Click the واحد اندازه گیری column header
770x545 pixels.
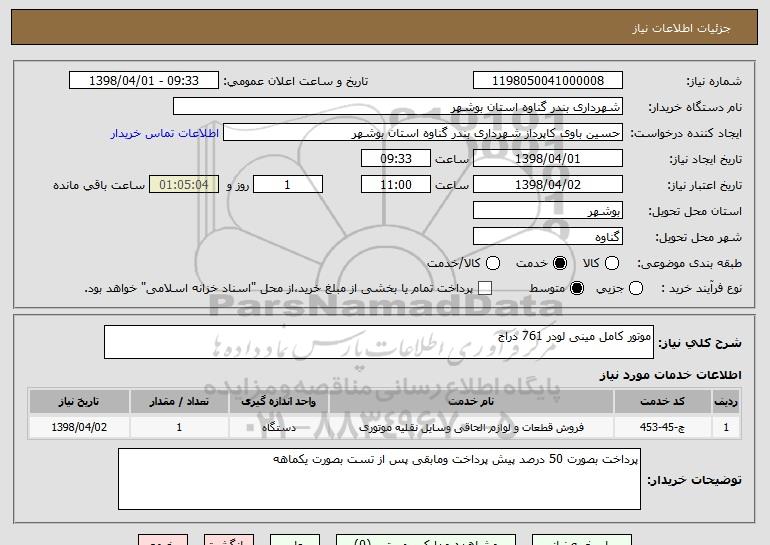pos(278,402)
